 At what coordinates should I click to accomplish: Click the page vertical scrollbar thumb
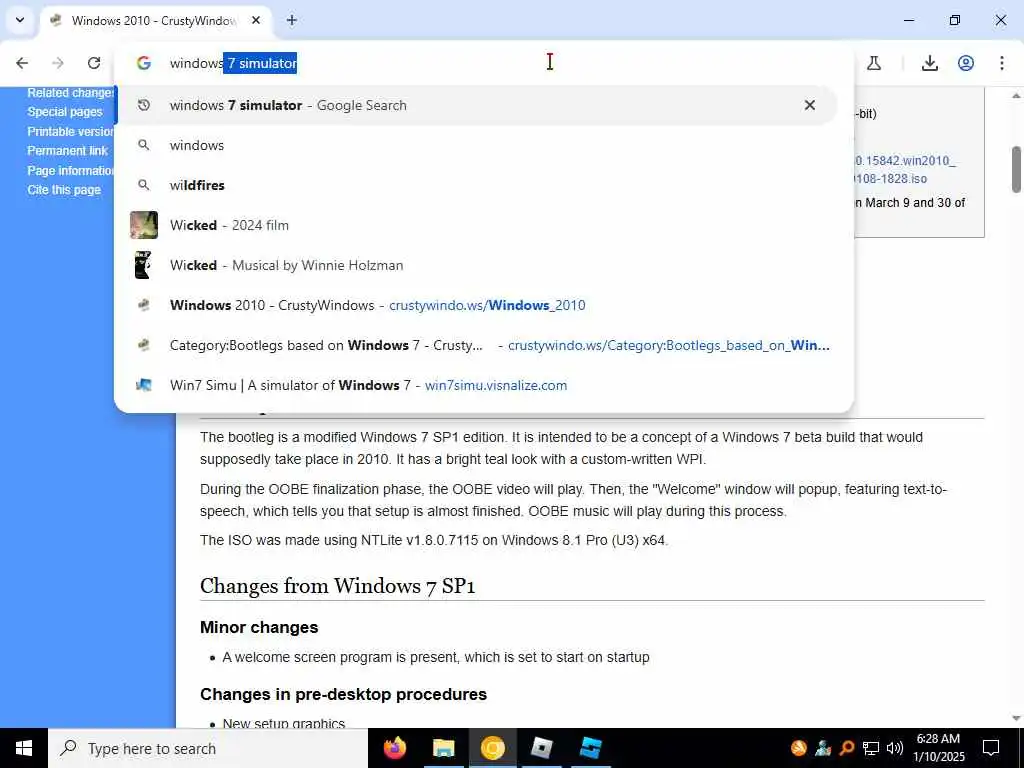pyautogui.click(x=1016, y=170)
